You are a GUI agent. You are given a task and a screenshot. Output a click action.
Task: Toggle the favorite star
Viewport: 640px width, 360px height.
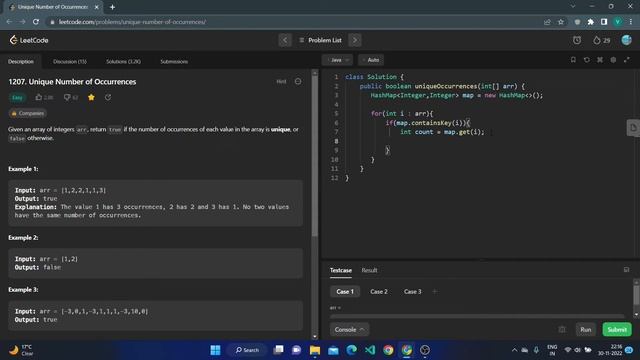(91, 97)
